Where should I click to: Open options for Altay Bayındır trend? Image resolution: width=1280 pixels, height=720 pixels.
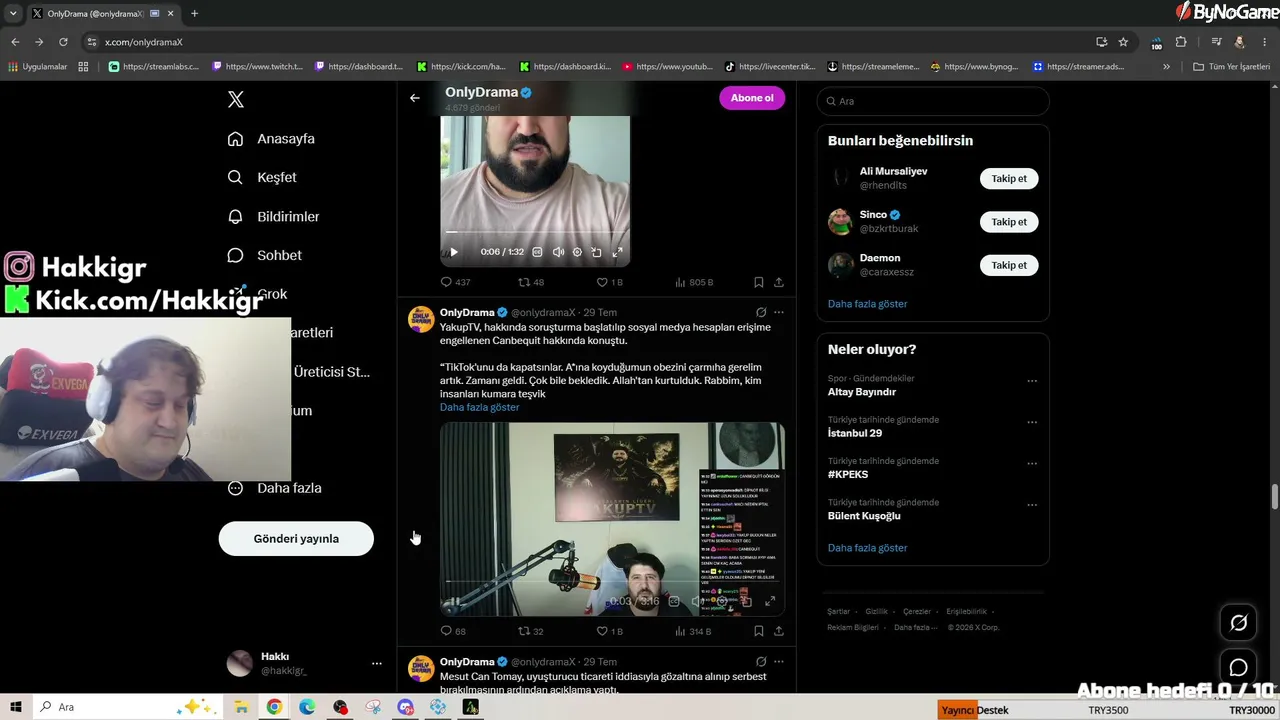click(x=1032, y=381)
